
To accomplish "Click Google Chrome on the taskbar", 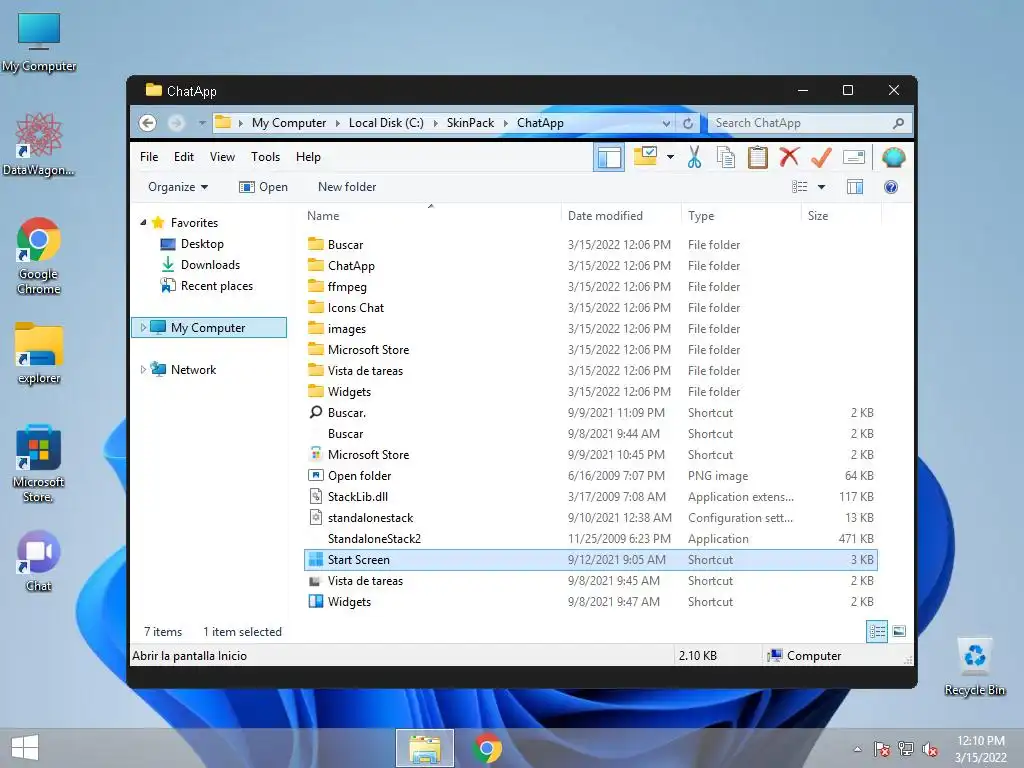I will [x=487, y=748].
